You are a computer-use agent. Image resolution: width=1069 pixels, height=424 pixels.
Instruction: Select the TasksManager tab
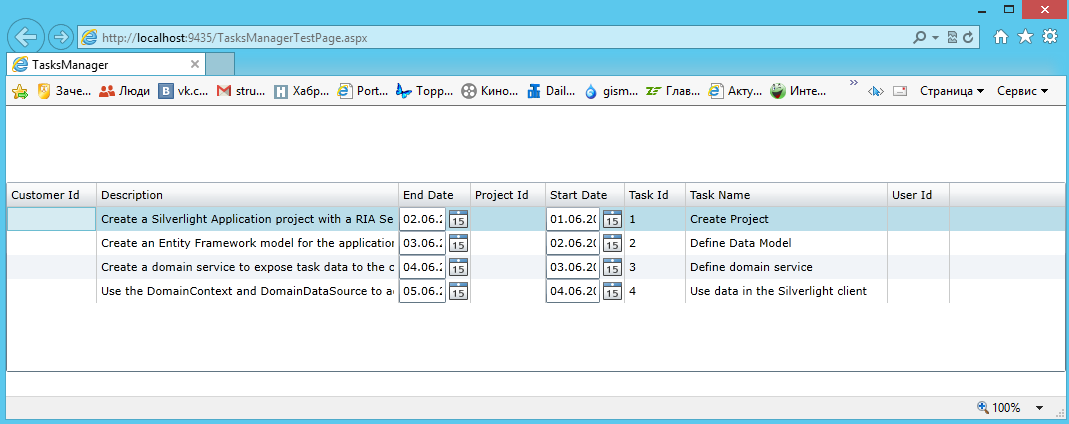106,64
